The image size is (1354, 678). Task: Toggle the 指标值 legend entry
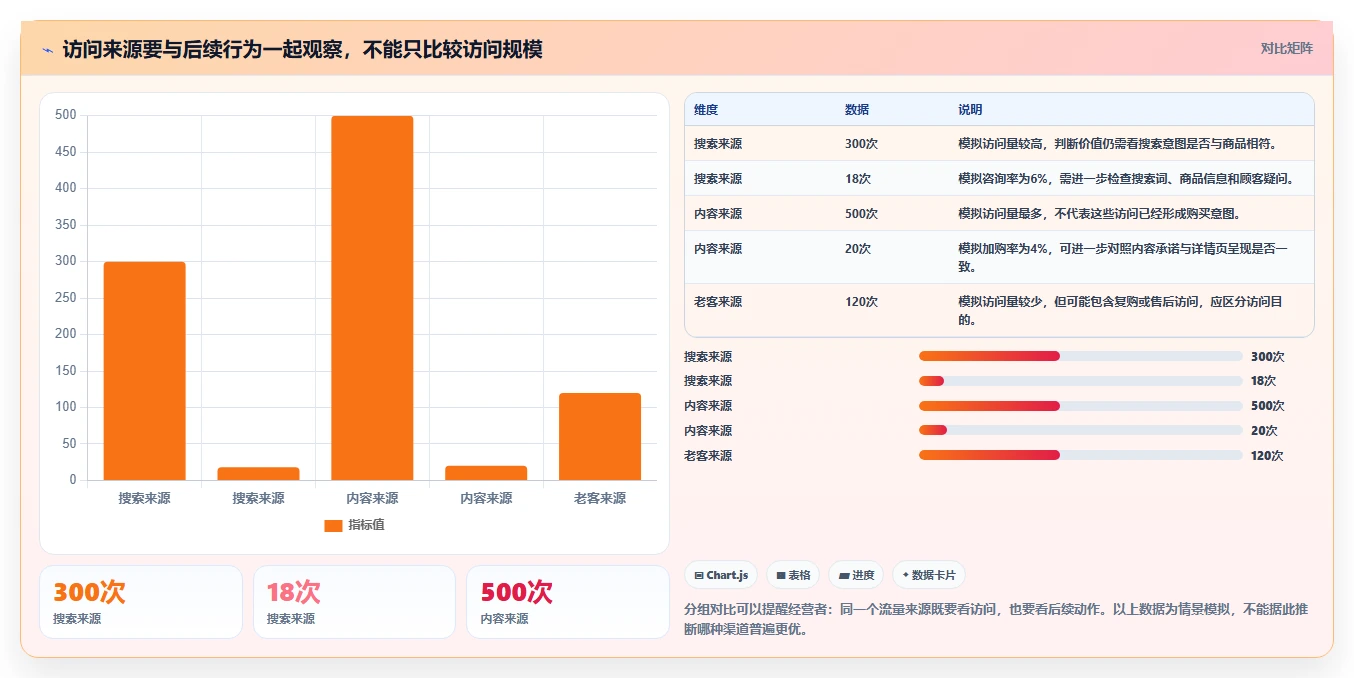click(354, 525)
